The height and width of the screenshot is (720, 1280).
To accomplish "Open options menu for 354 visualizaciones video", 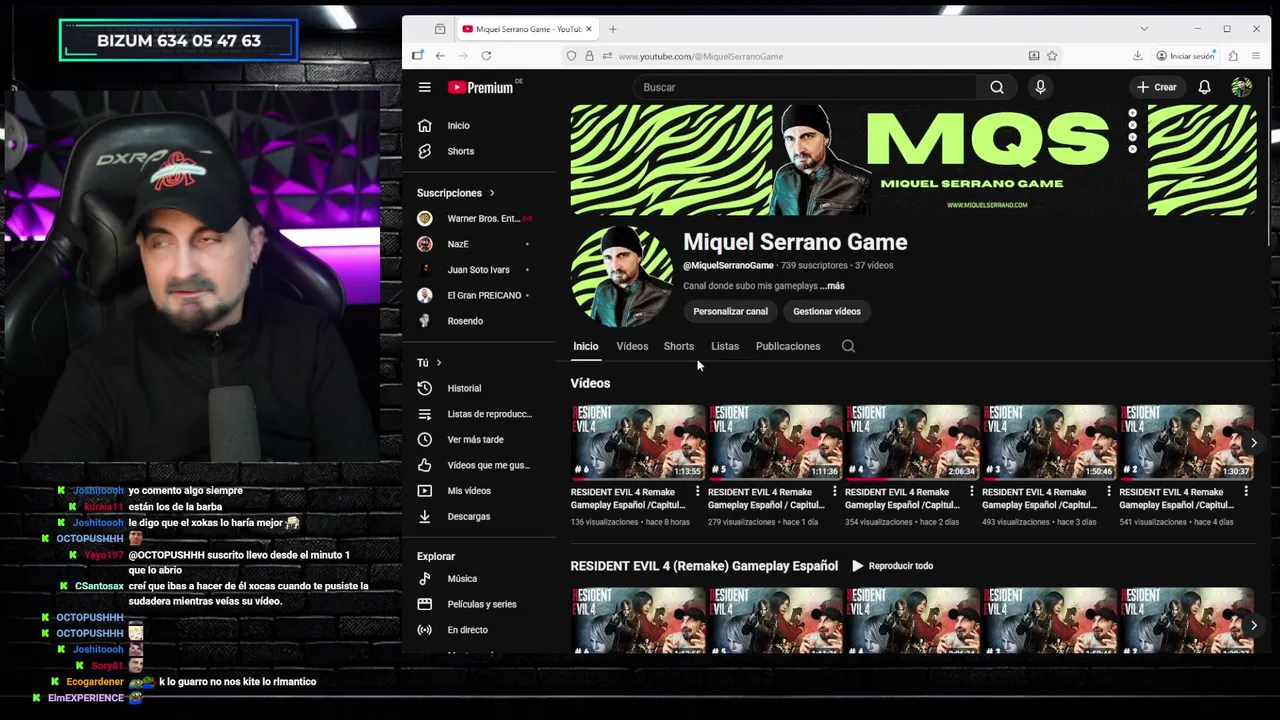I will click(x=971, y=492).
